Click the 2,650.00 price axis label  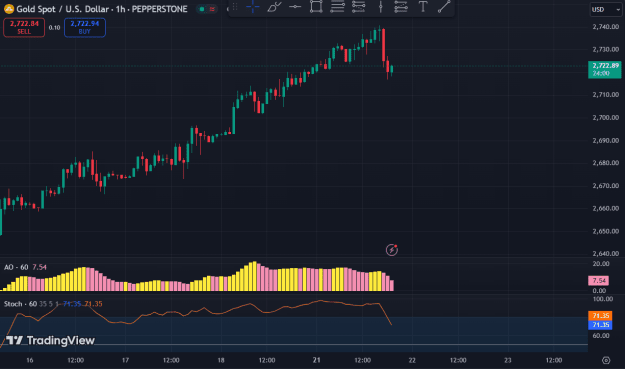tap(605, 231)
